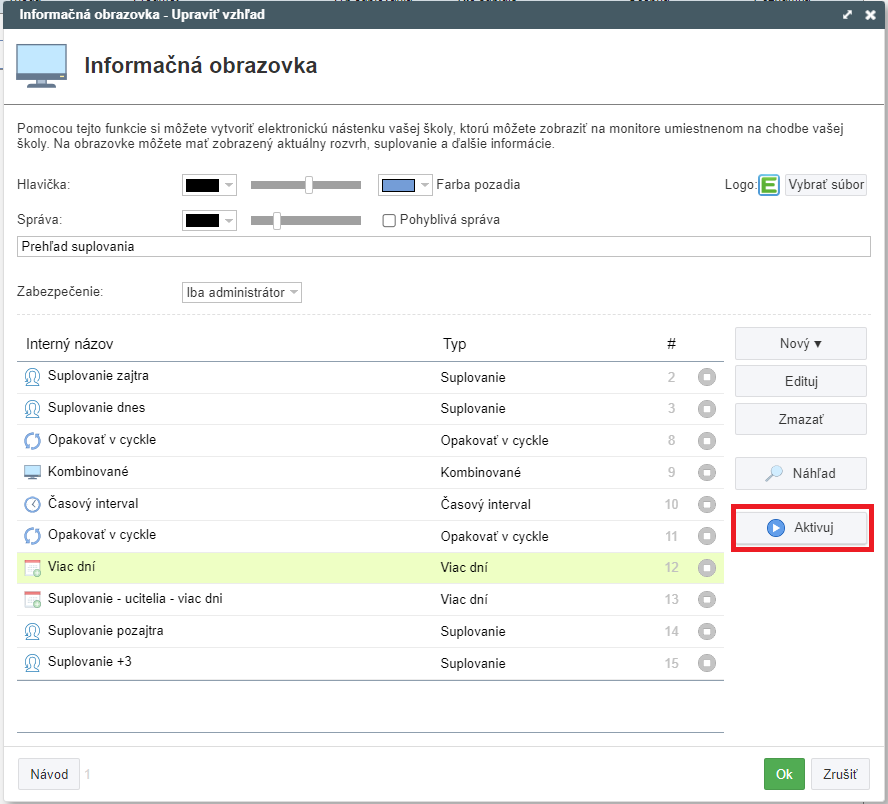The height and width of the screenshot is (804, 888).
Task: Toggle status circle for Suplovanie pozajtra
Action: pos(706,631)
